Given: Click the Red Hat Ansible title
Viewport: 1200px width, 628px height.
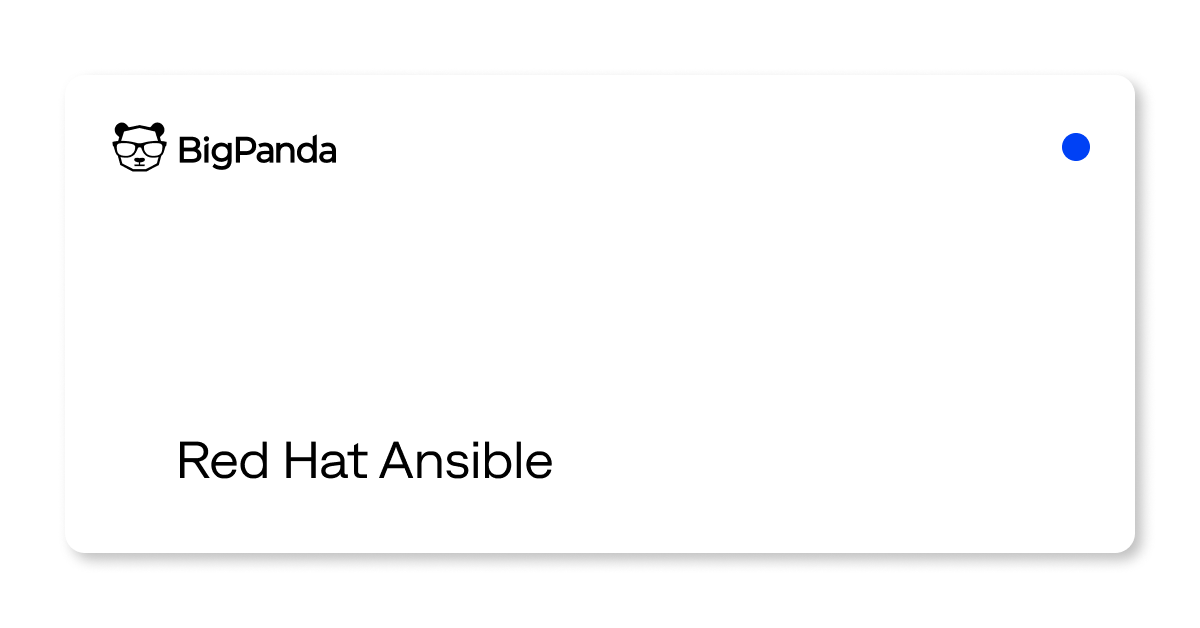Looking at the screenshot, I should [365, 461].
